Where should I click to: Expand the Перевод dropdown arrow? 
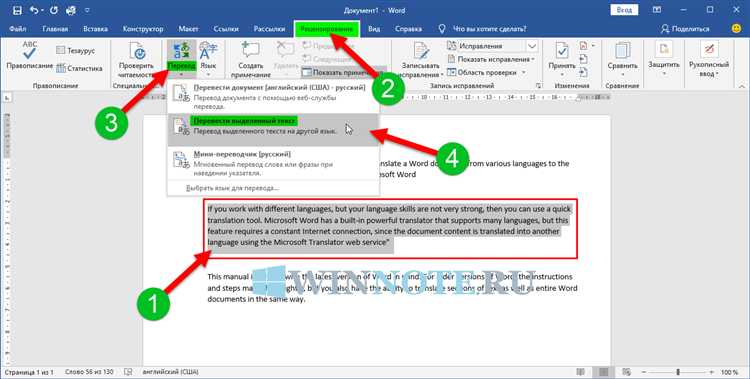(181, 74)
